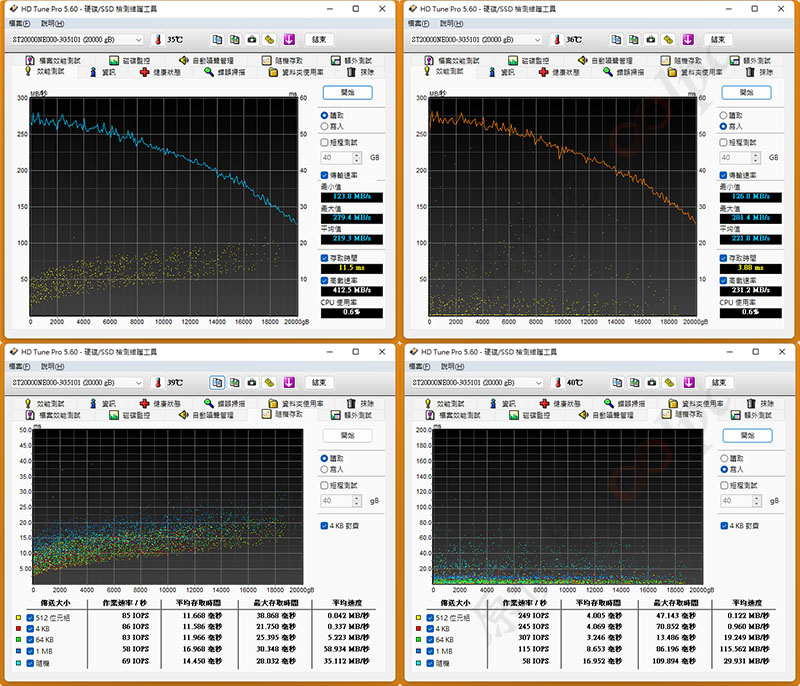Click trash can 抹除 icon in 39°C window
Viewport: 800px width, 686px height.
coord(351,403)
